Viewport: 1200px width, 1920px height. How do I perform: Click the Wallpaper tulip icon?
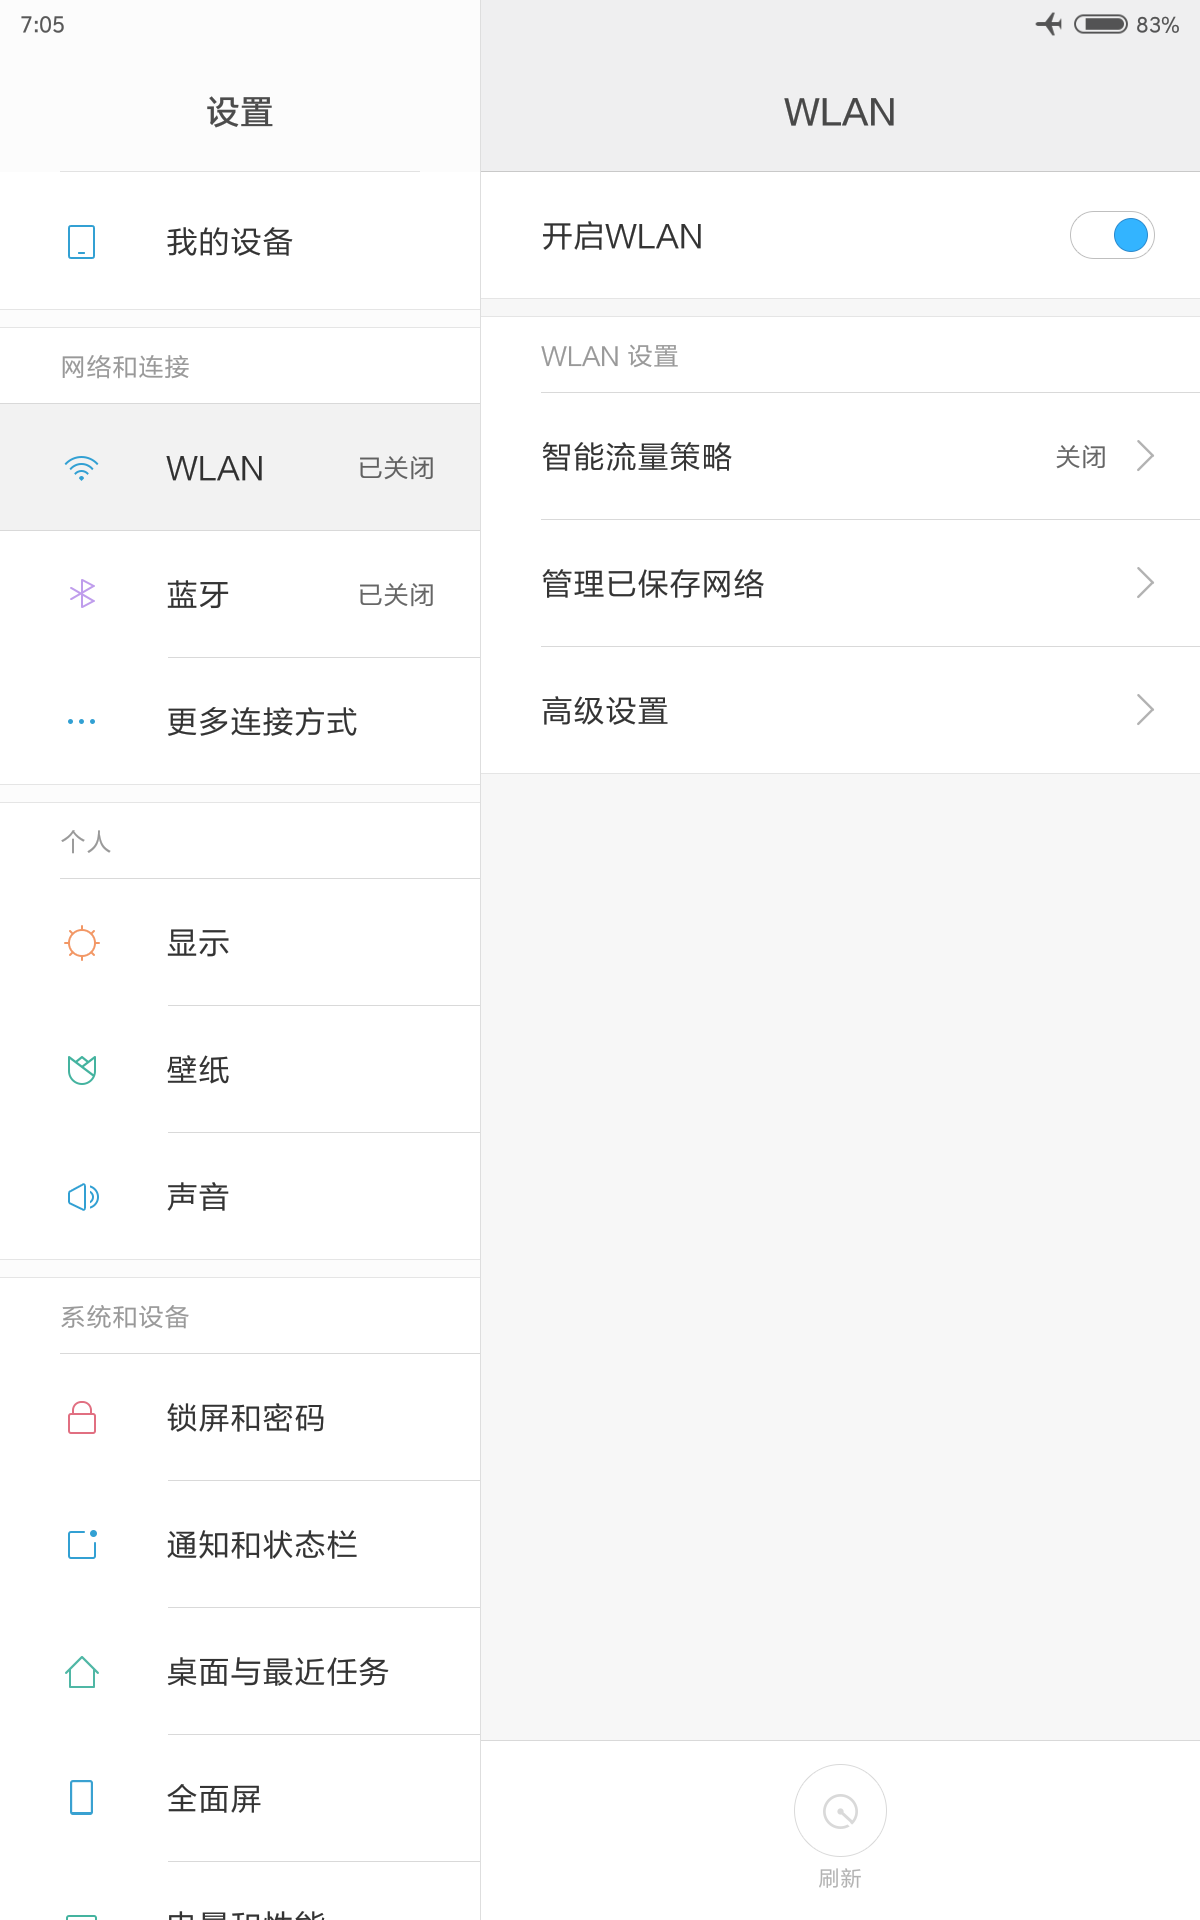tap(82, 1070)
